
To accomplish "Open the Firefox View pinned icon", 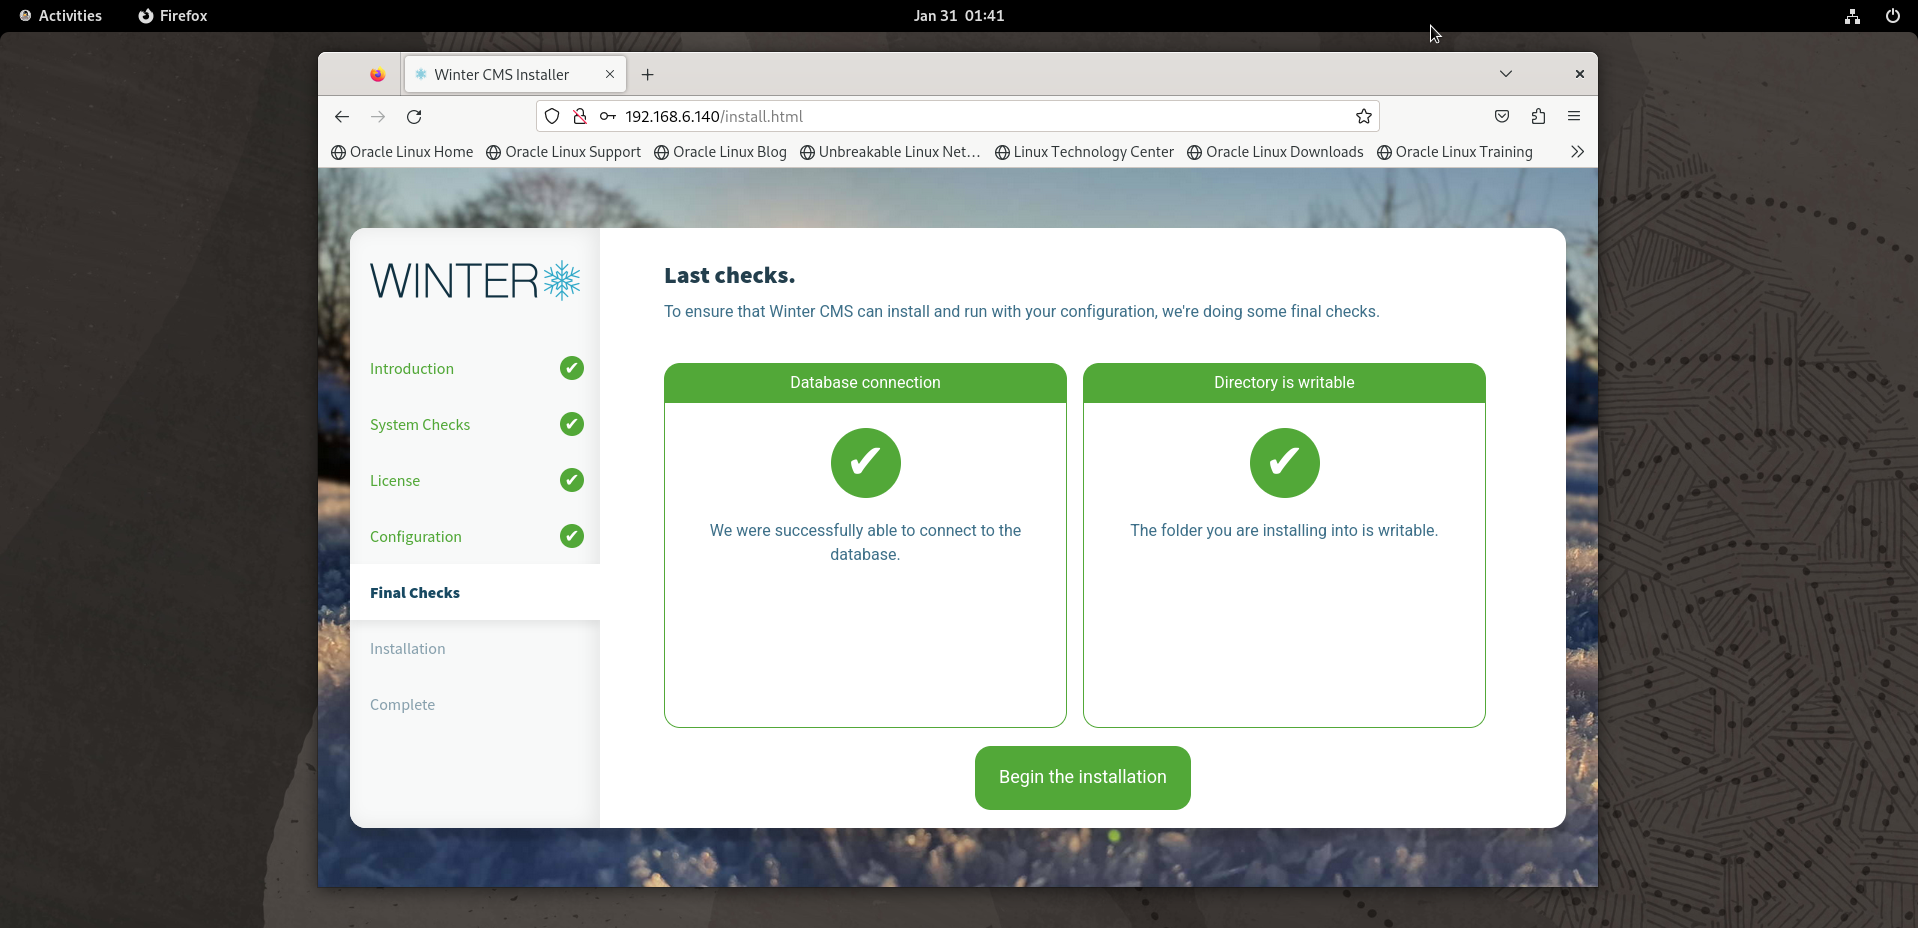I will (377, 75).
